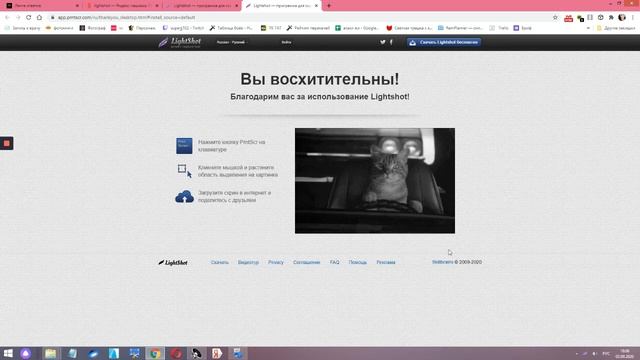Switch to Chrome in the taskbar

155,353
